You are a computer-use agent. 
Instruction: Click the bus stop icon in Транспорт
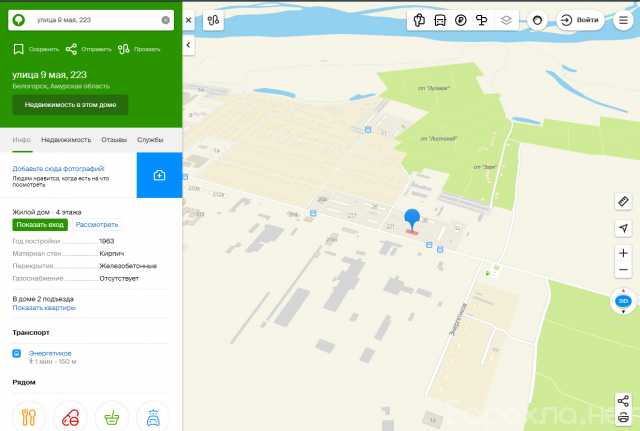click(x=16, y=353)
